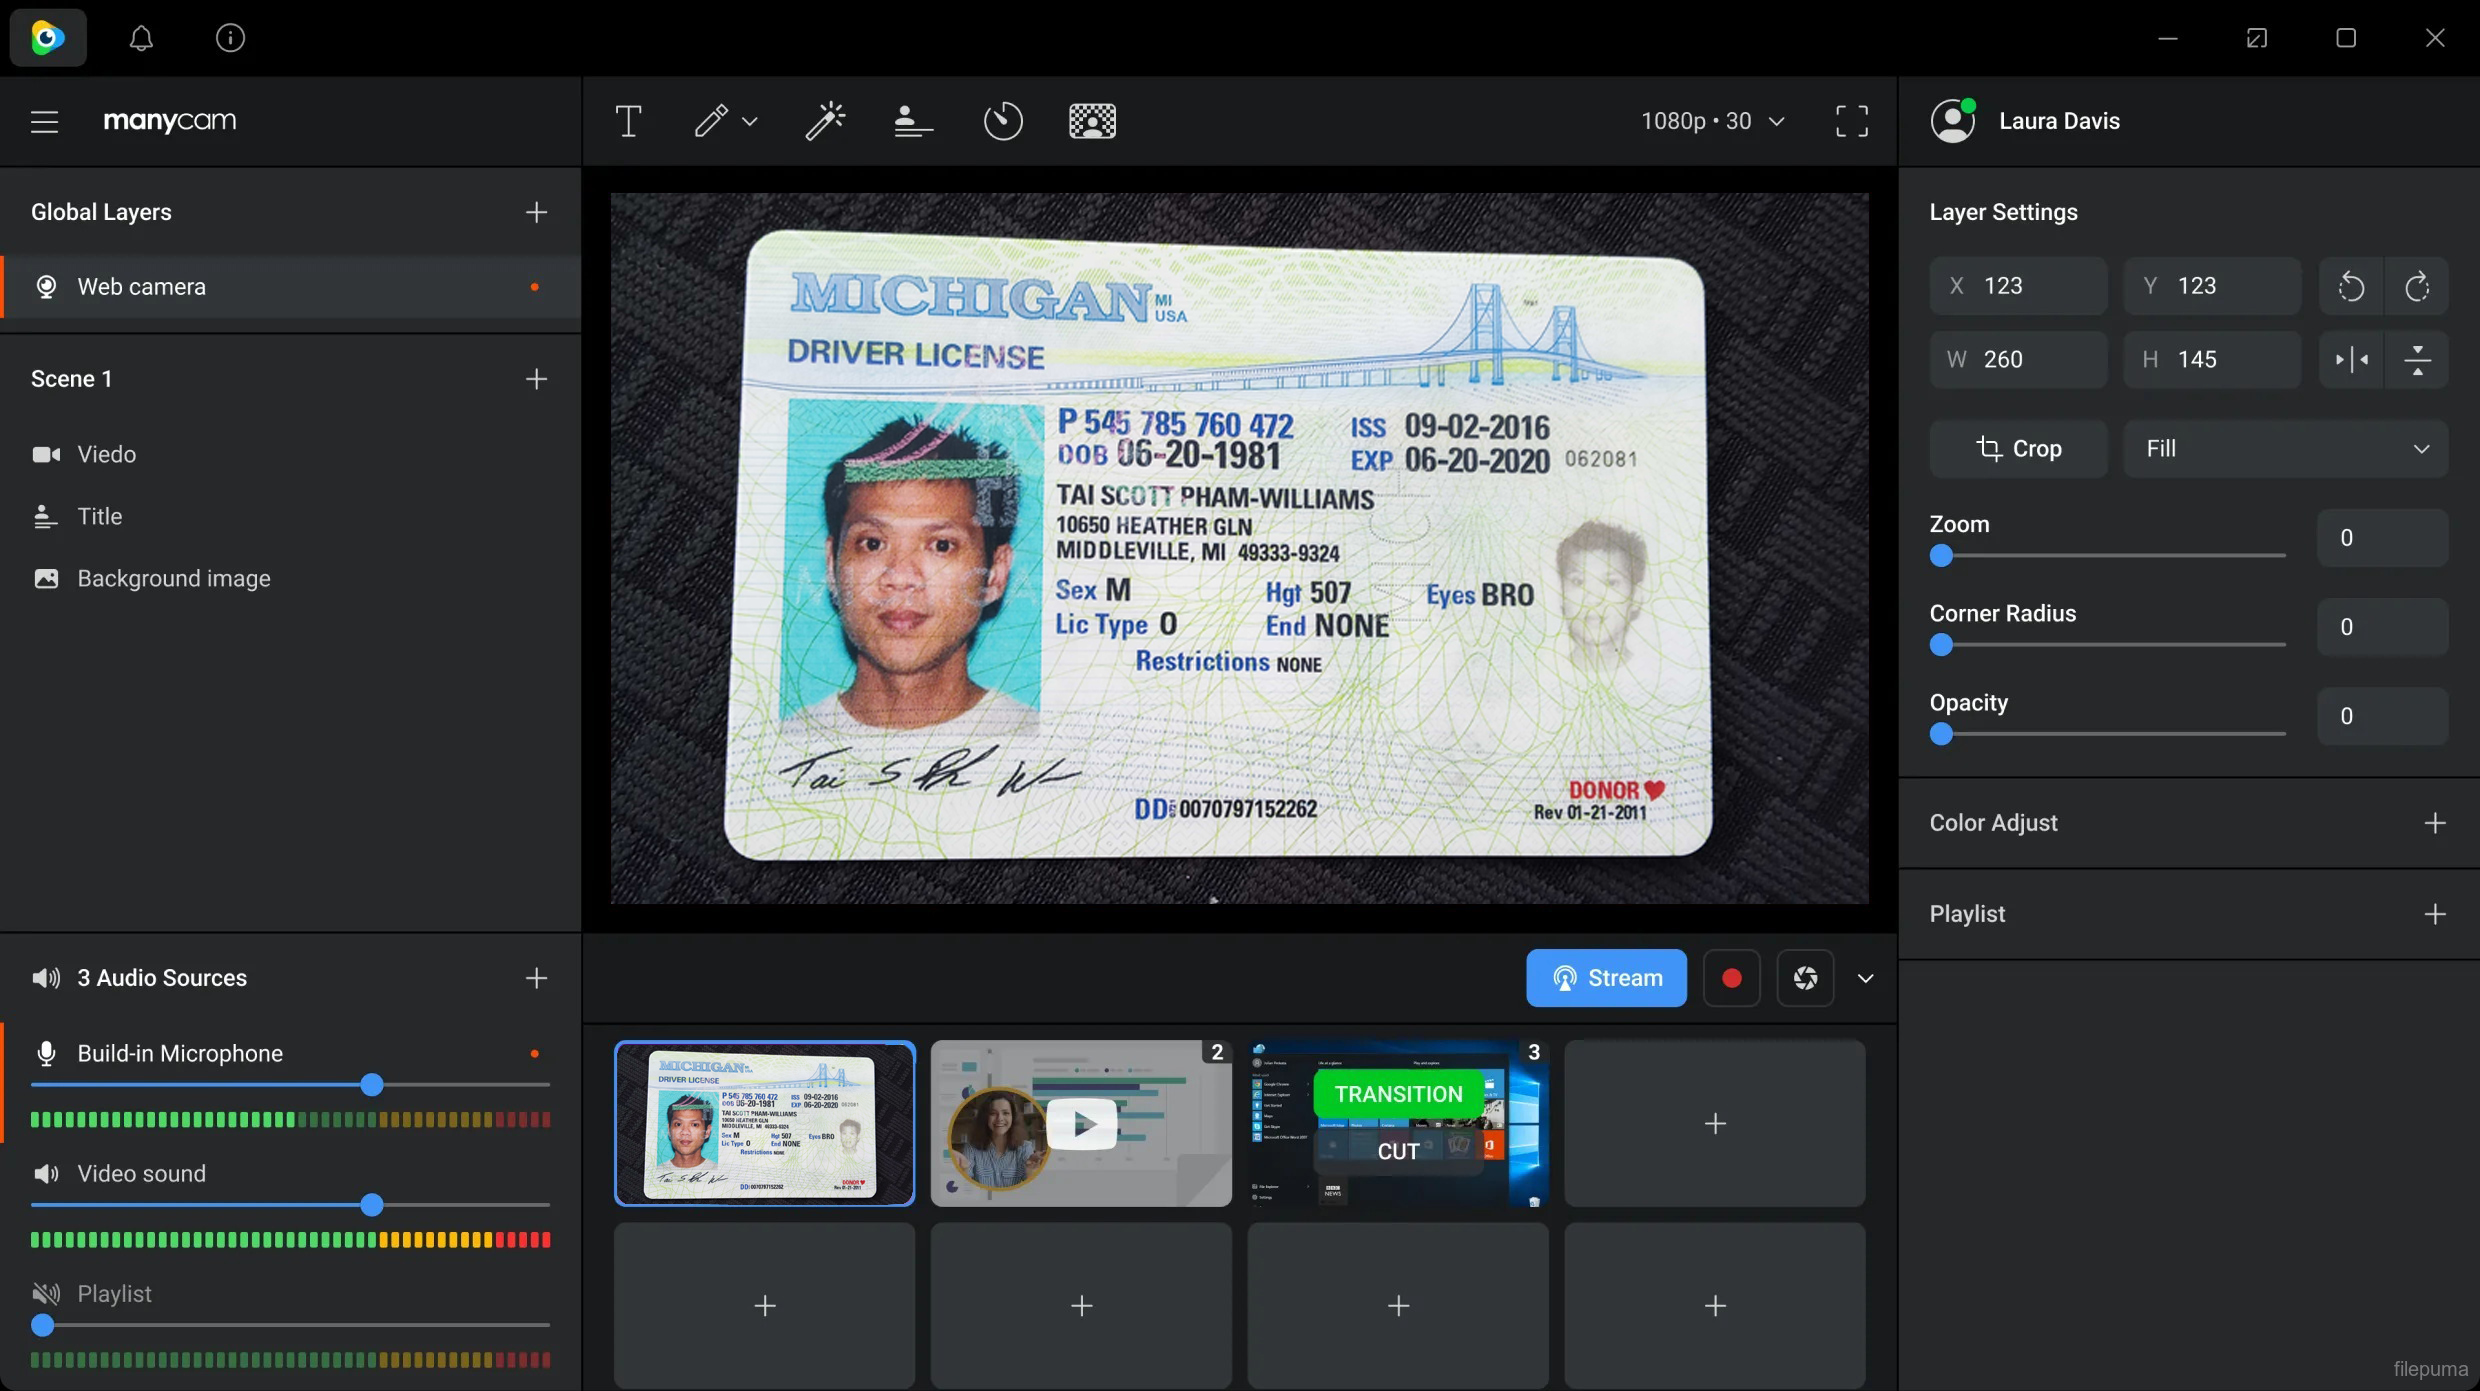
Task: Take a snapshot with camera shutter icon
Action: 1805,978
